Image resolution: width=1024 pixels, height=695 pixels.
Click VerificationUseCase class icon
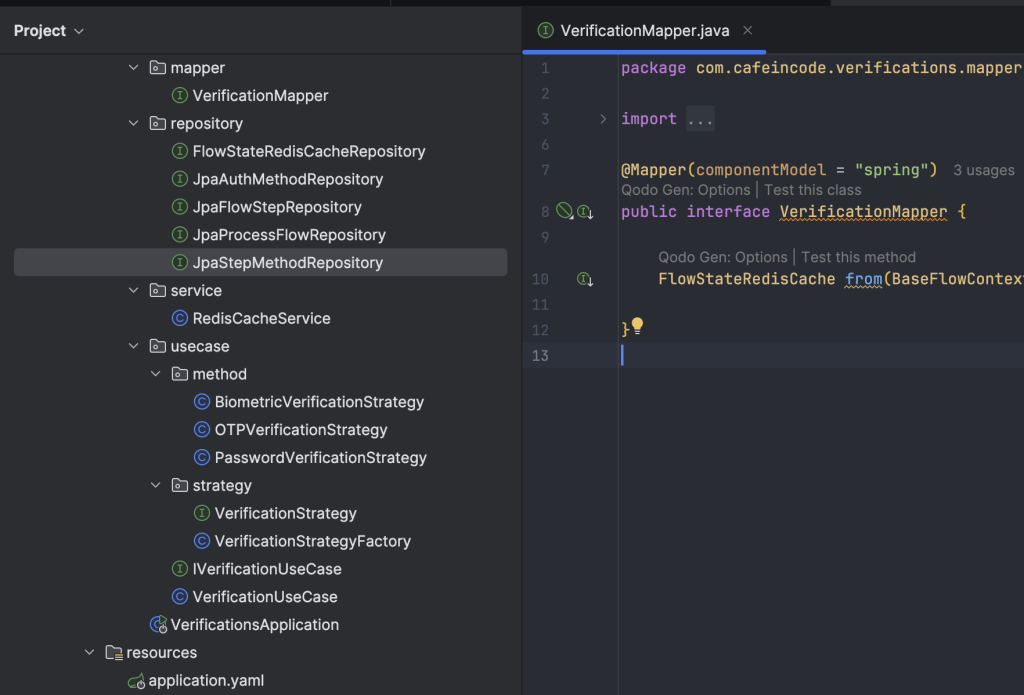180,596
